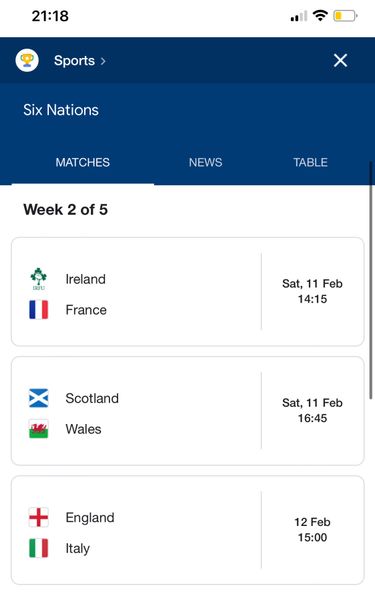Tap the Week 2 of 5 heading
Screen dimensions: 375x600
click(x=65, y=210)
